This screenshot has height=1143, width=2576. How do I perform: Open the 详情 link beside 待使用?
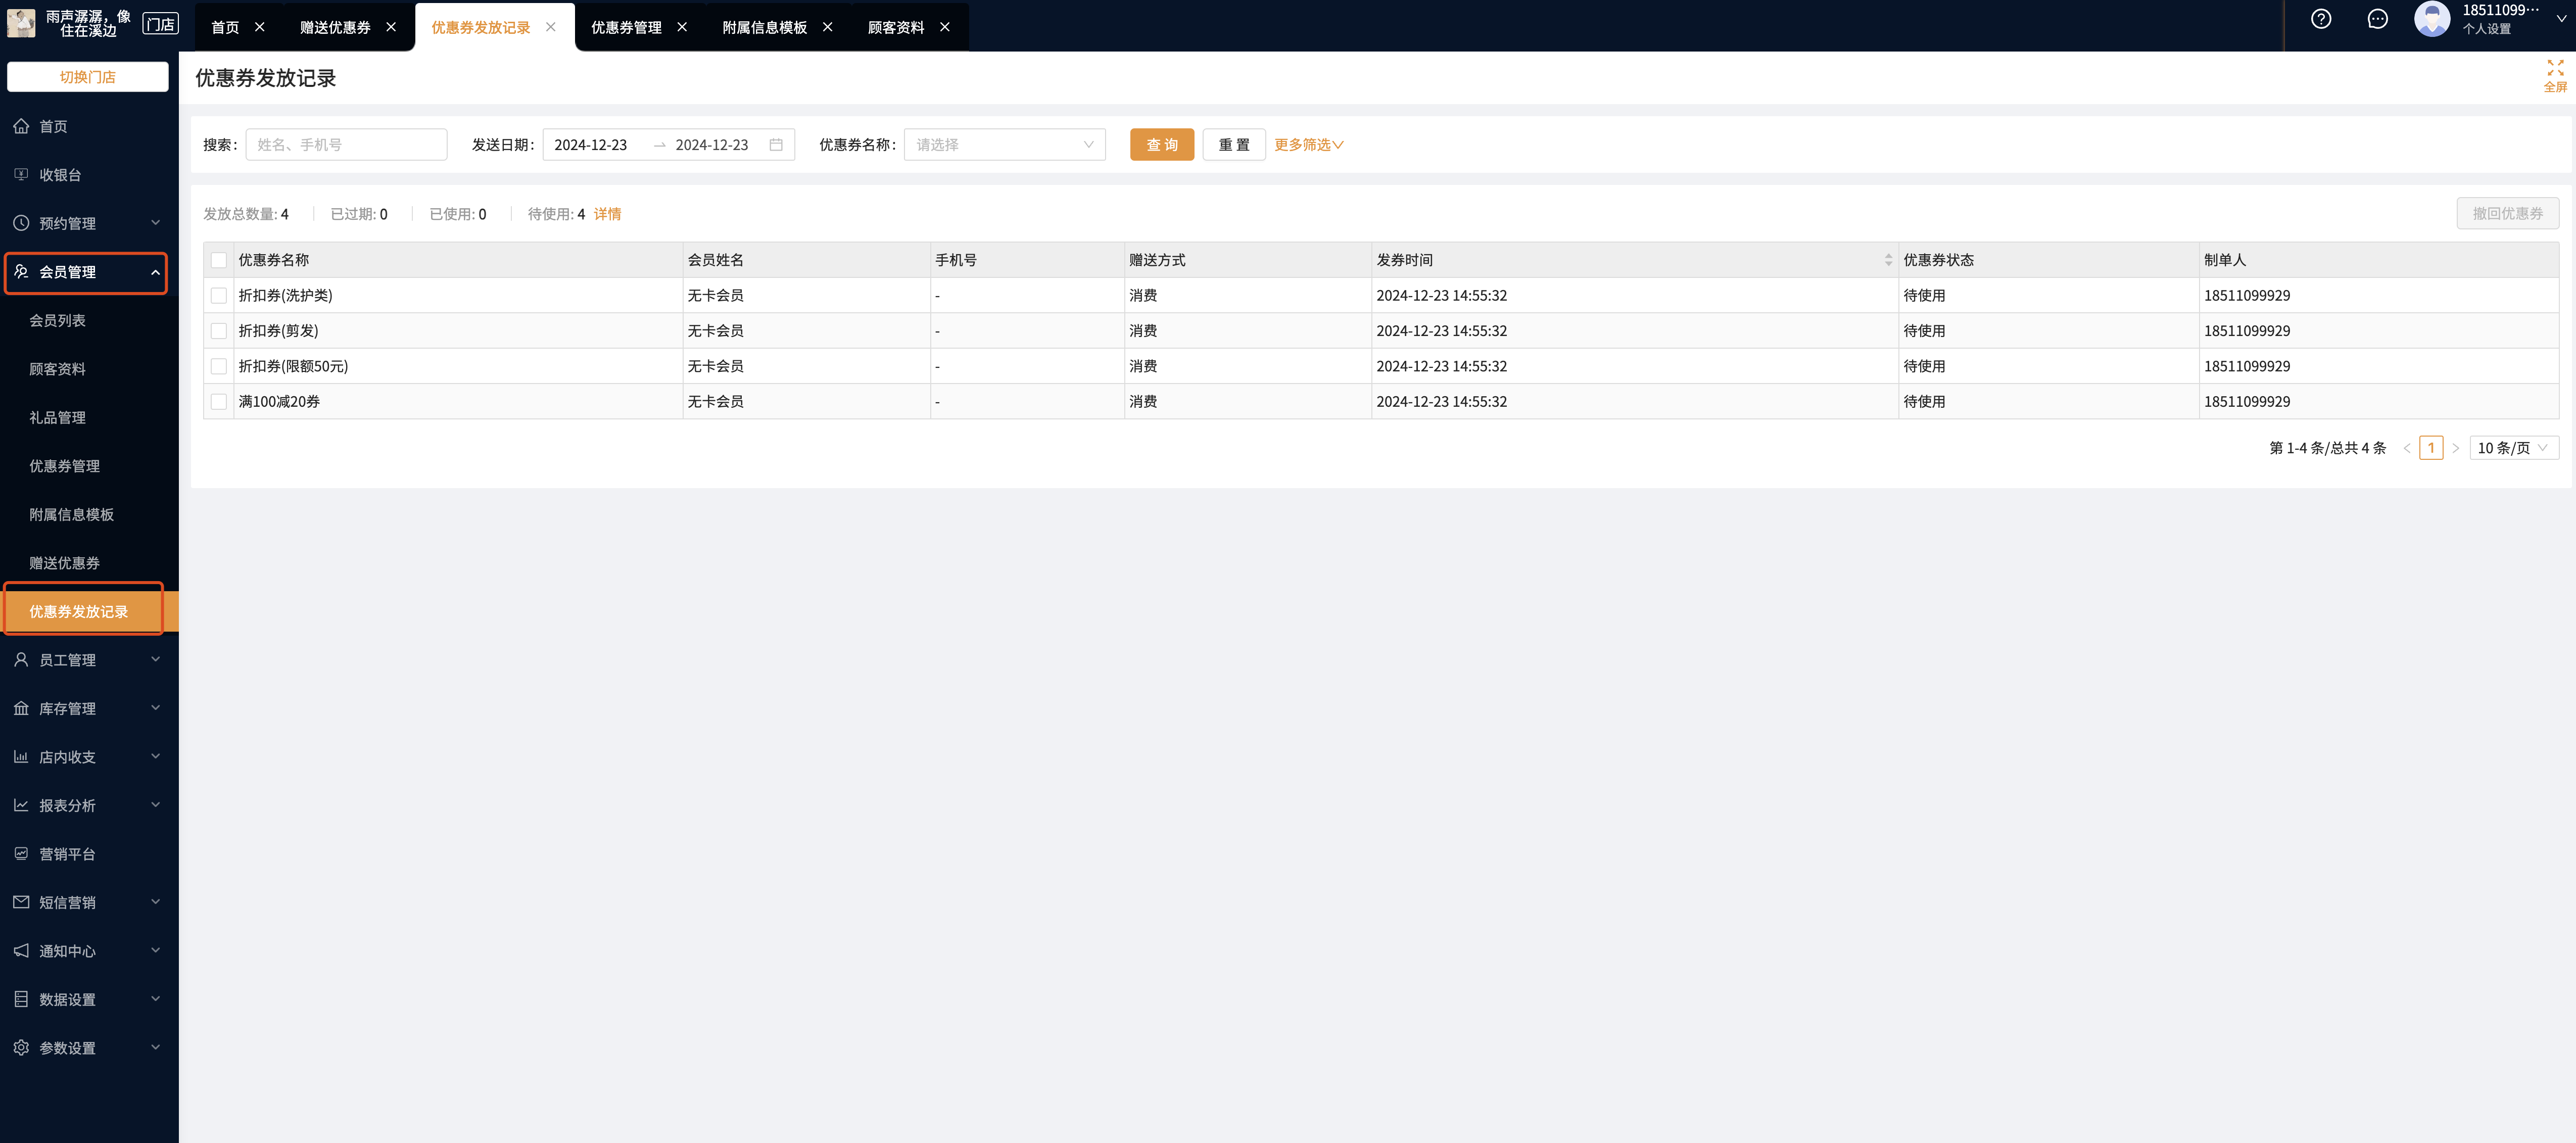point(607,214)
